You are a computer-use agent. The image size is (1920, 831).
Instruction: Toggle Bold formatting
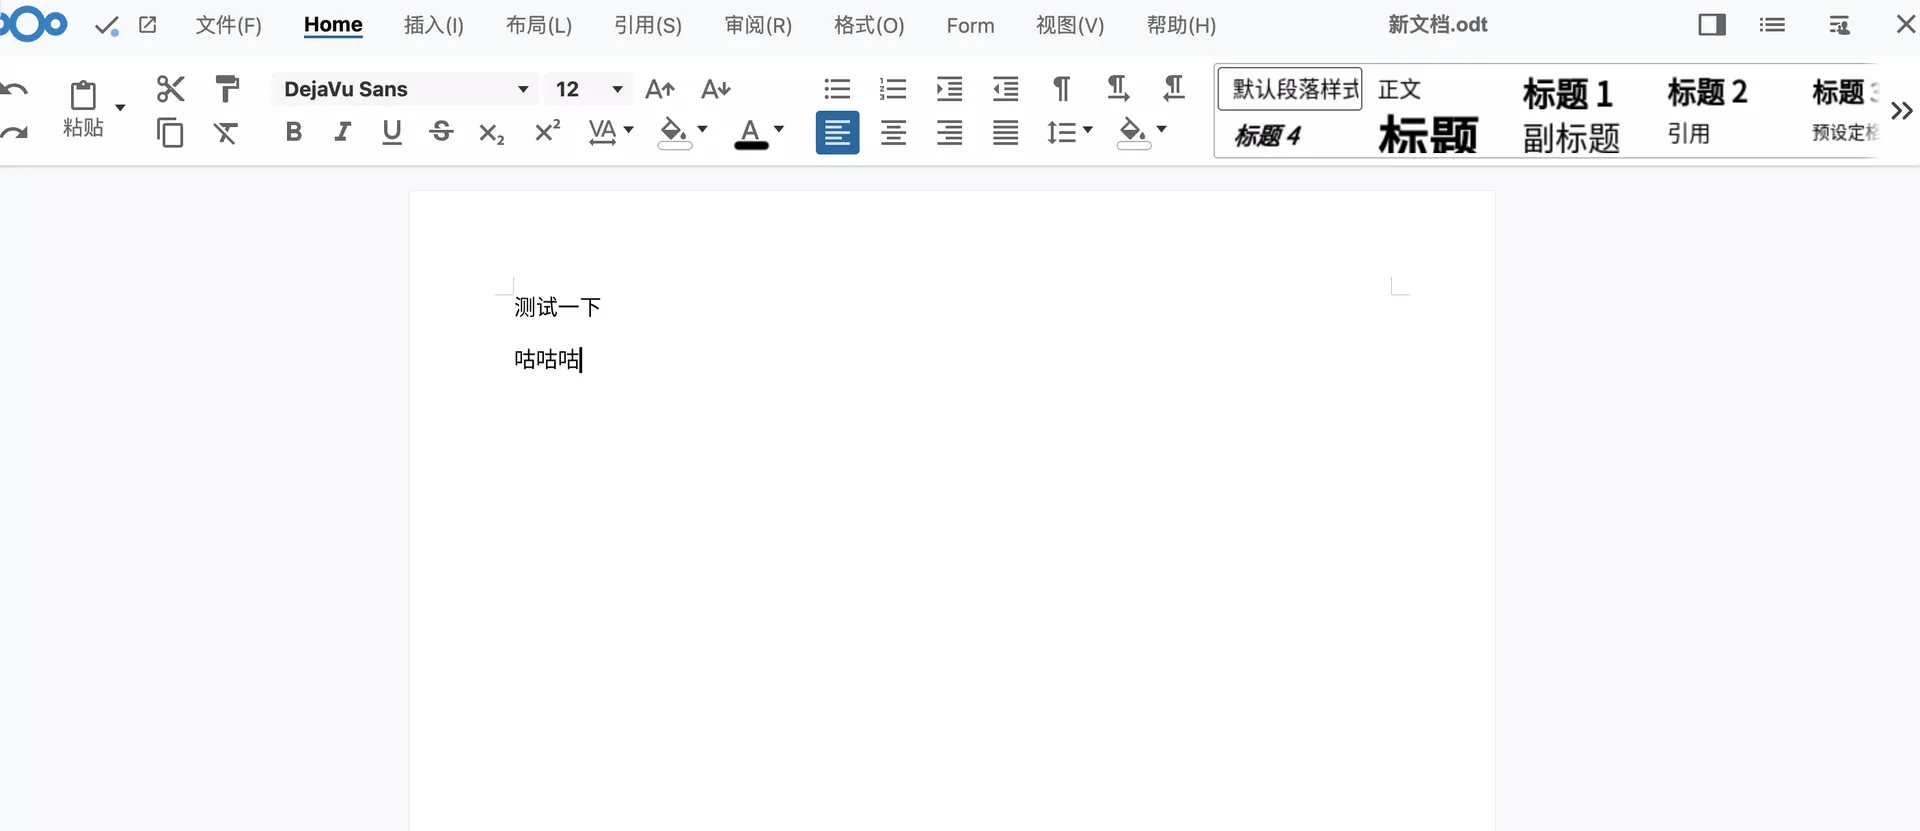293,132
